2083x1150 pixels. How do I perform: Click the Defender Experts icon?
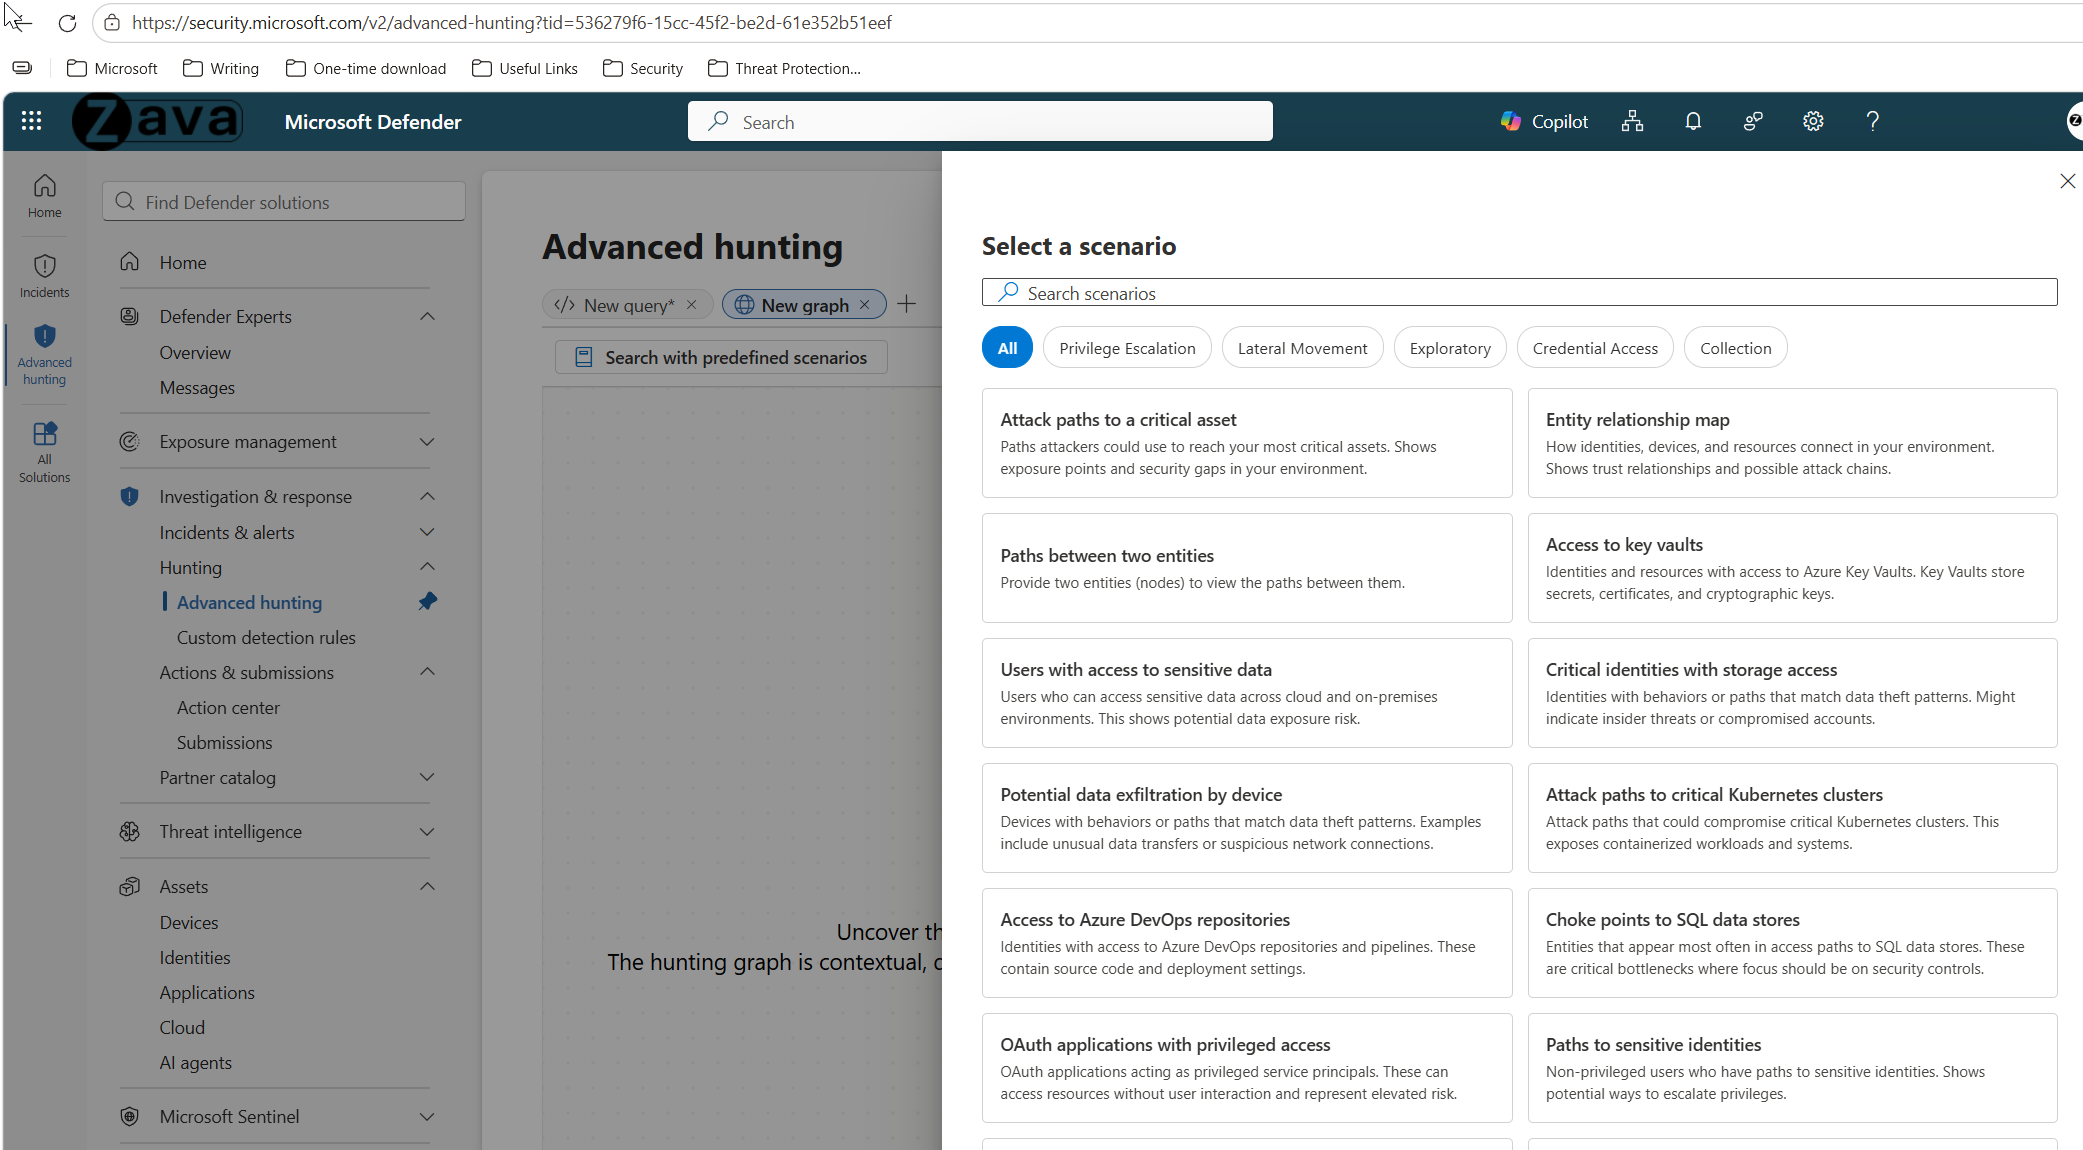129,316
